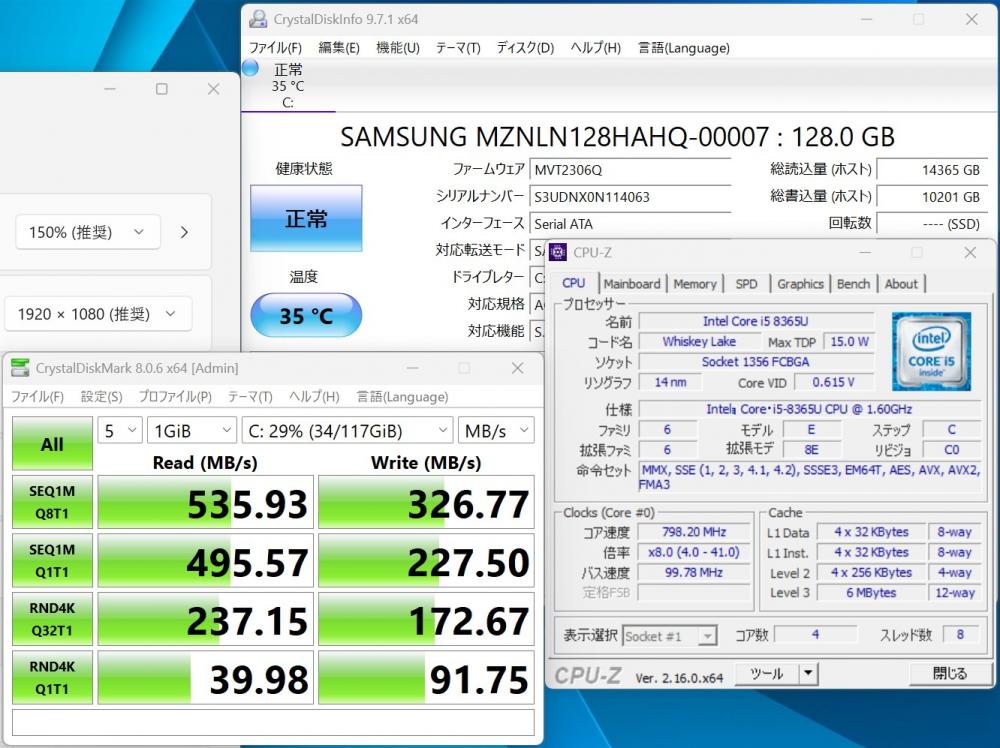Click the total host reads value 14365 GB
This screenshot has width=1000, height=748.
pos(932,170)
